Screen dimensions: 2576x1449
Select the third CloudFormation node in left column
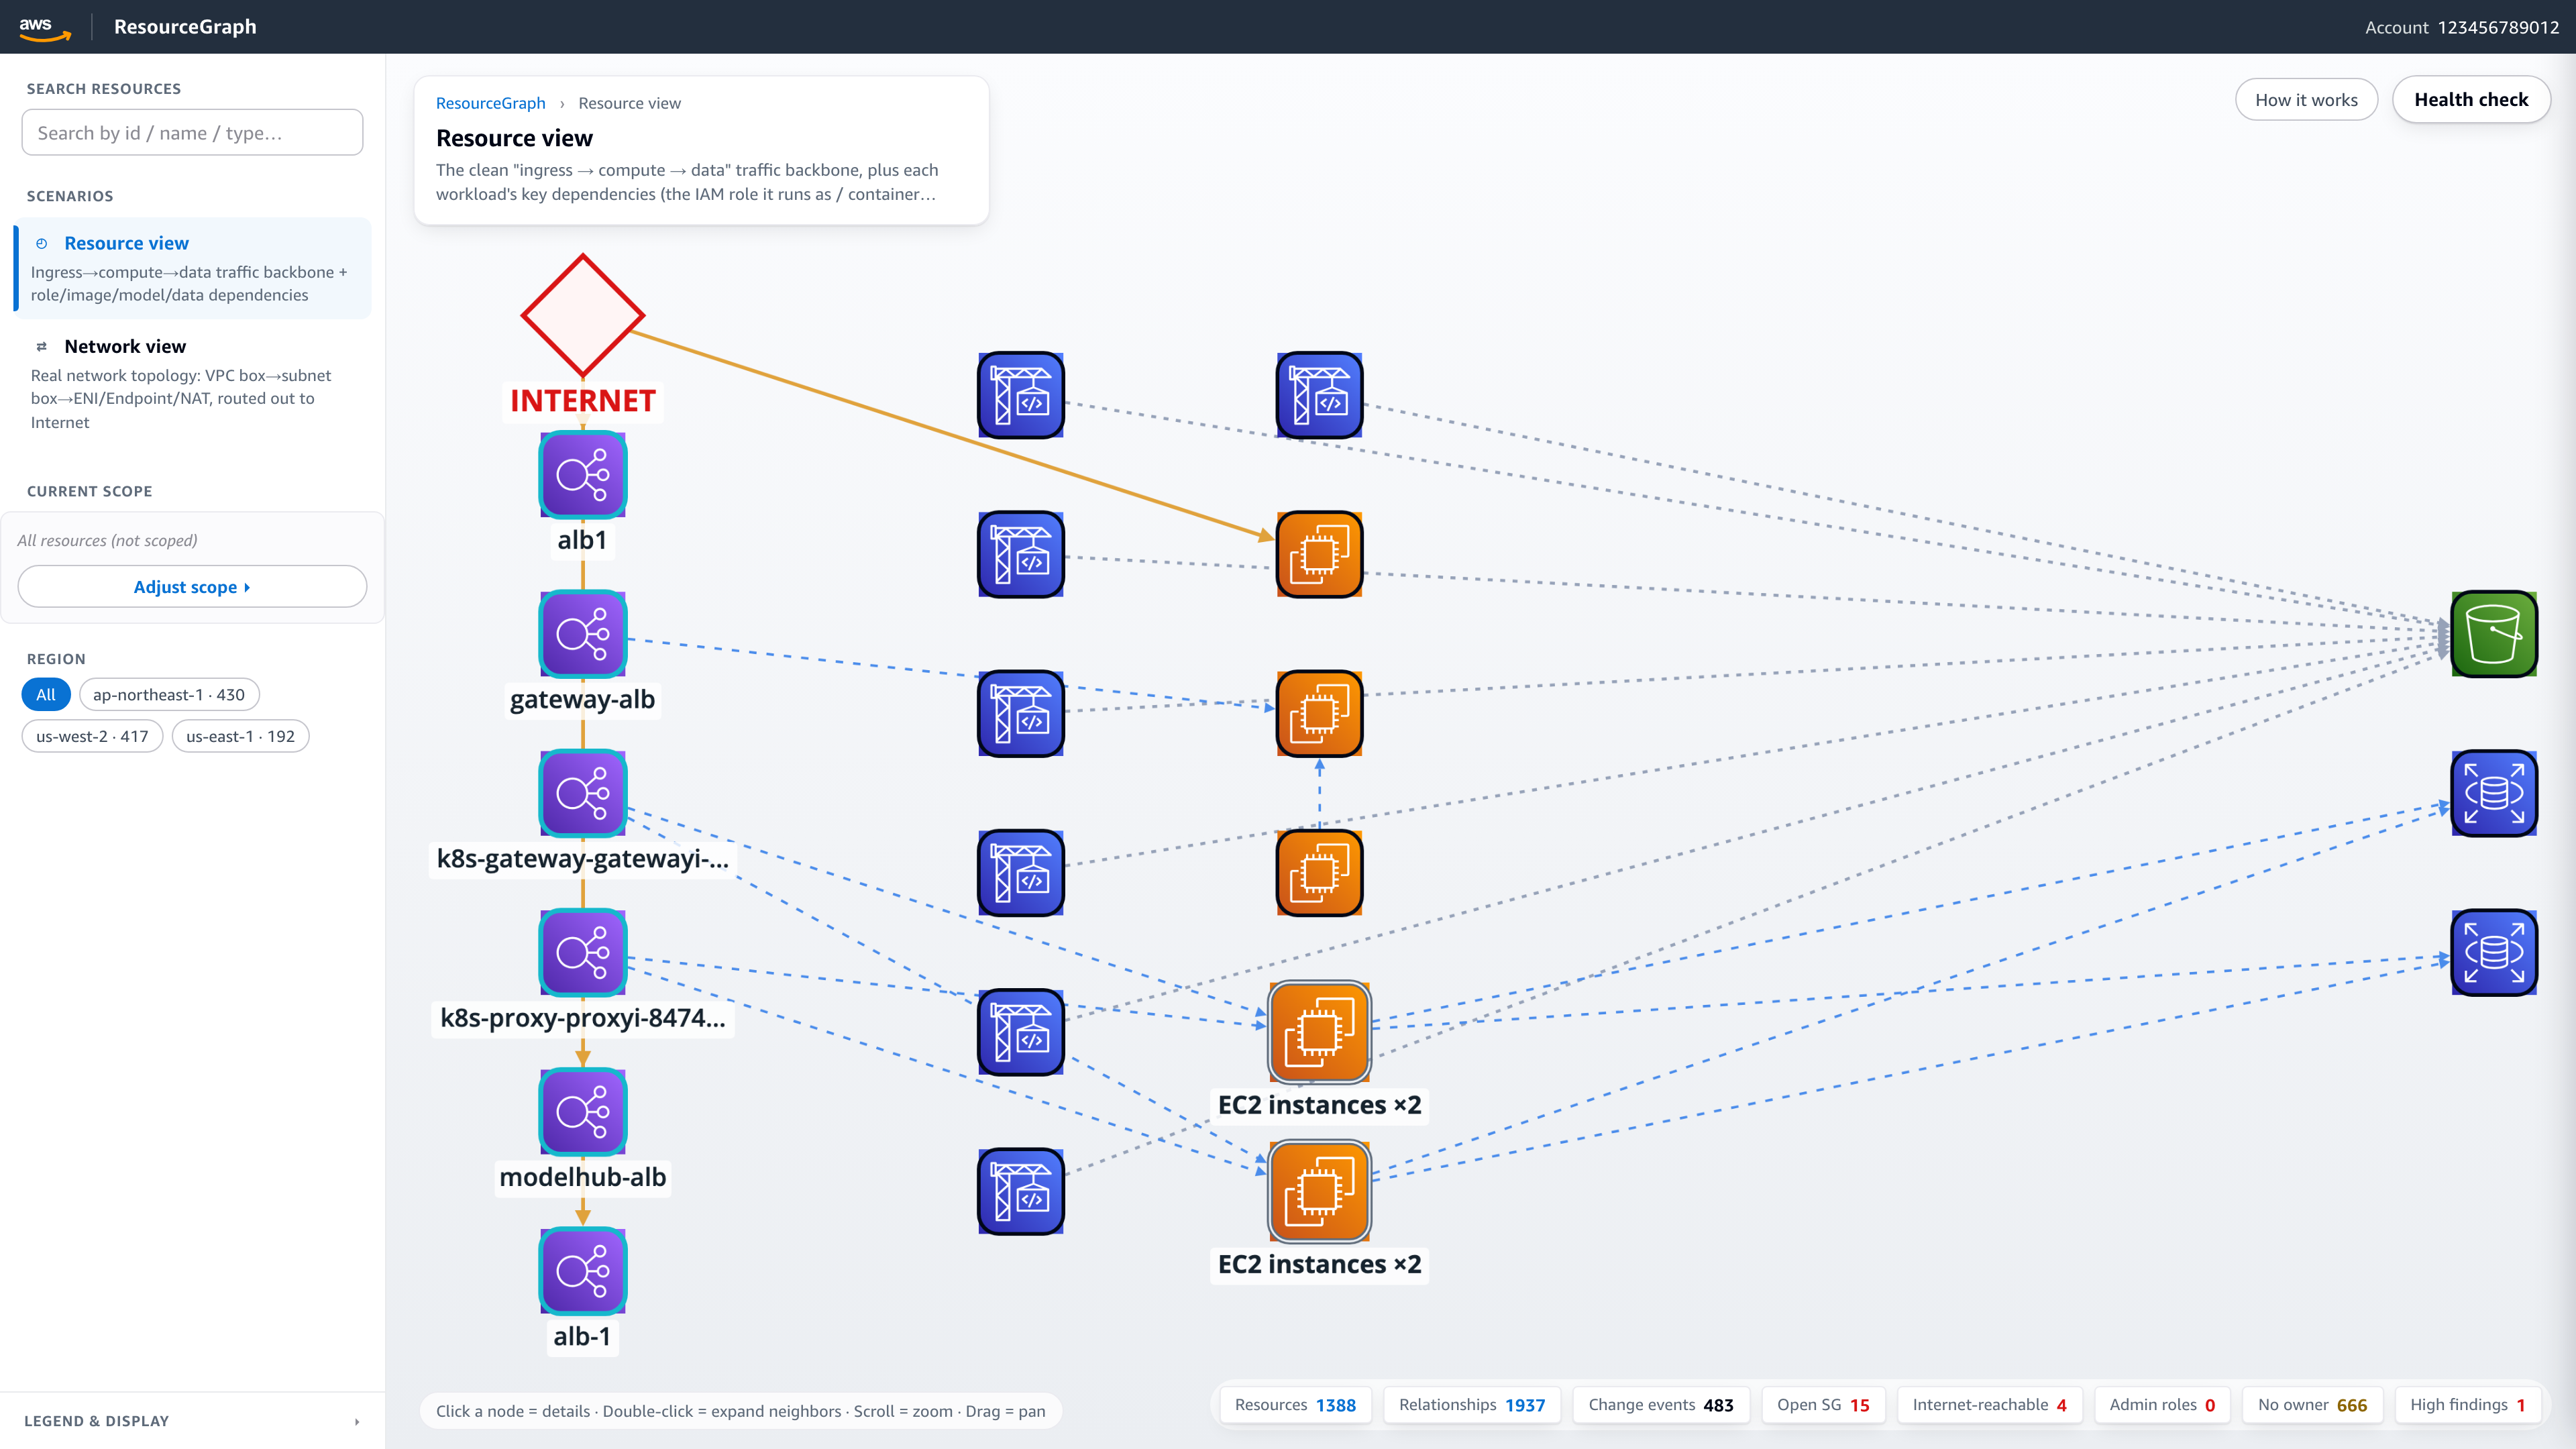coord(1021,714)
